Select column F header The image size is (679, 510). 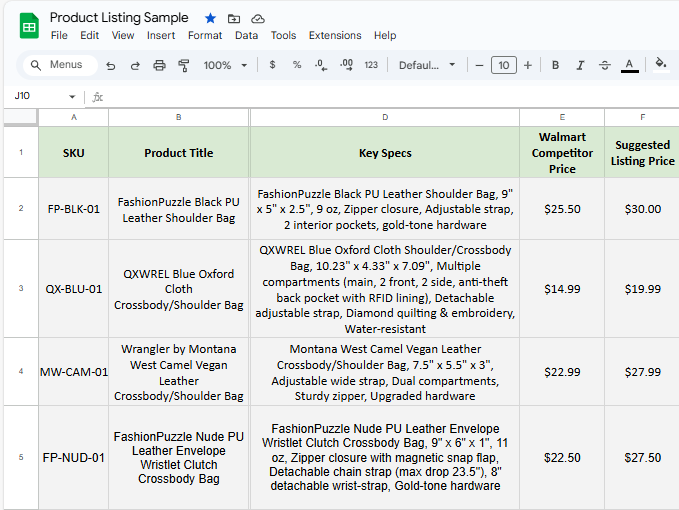[x=642, y=117]
